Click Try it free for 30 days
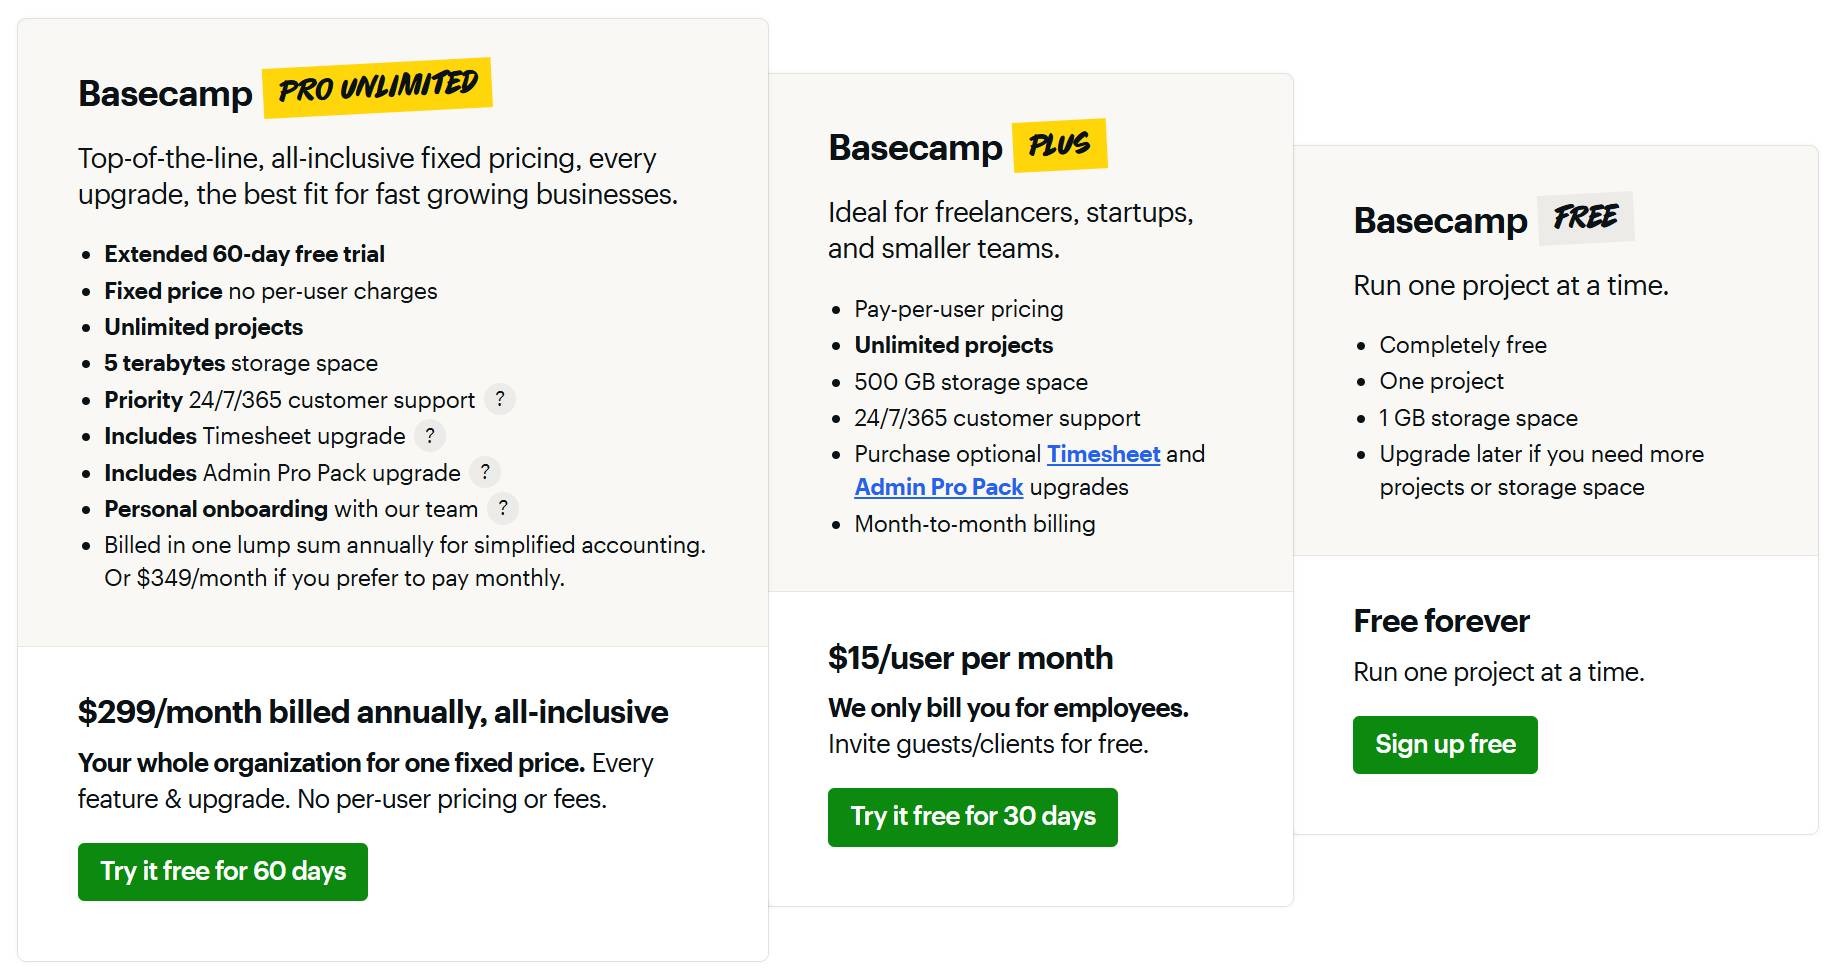 tap(972, 817)
